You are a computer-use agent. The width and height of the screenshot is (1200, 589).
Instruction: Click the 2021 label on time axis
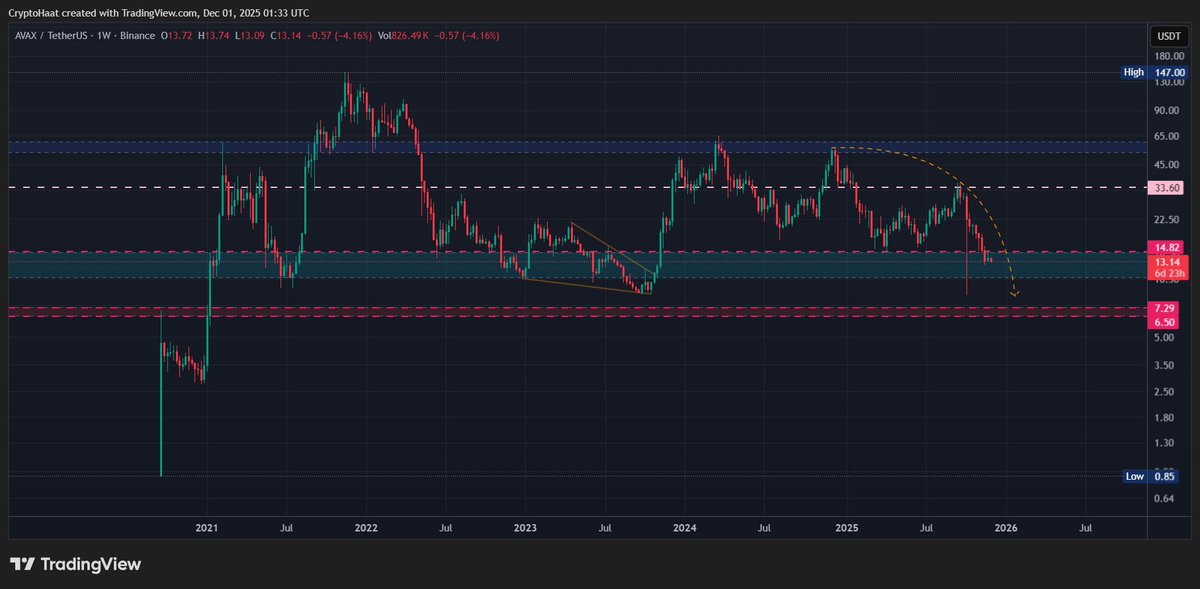pos(206,526)
